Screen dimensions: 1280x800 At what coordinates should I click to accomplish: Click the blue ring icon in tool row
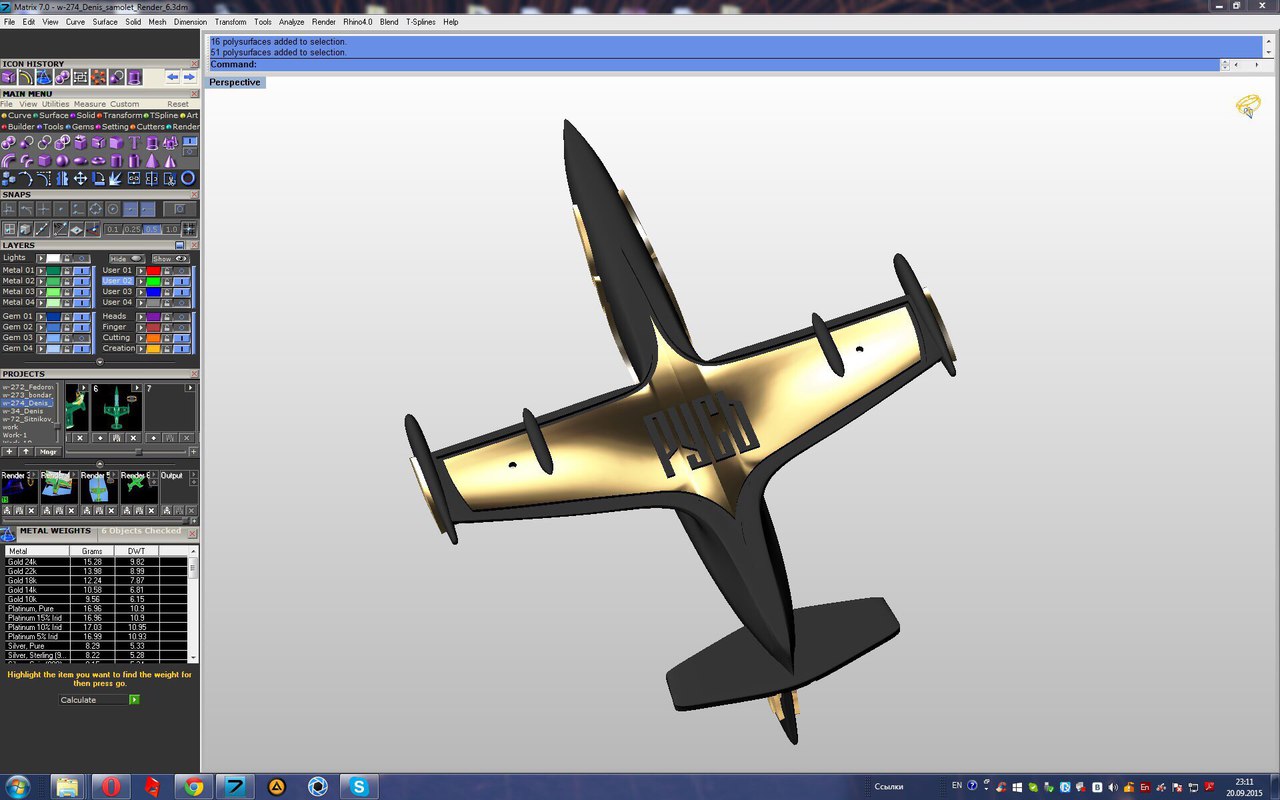tap(187, 179)
